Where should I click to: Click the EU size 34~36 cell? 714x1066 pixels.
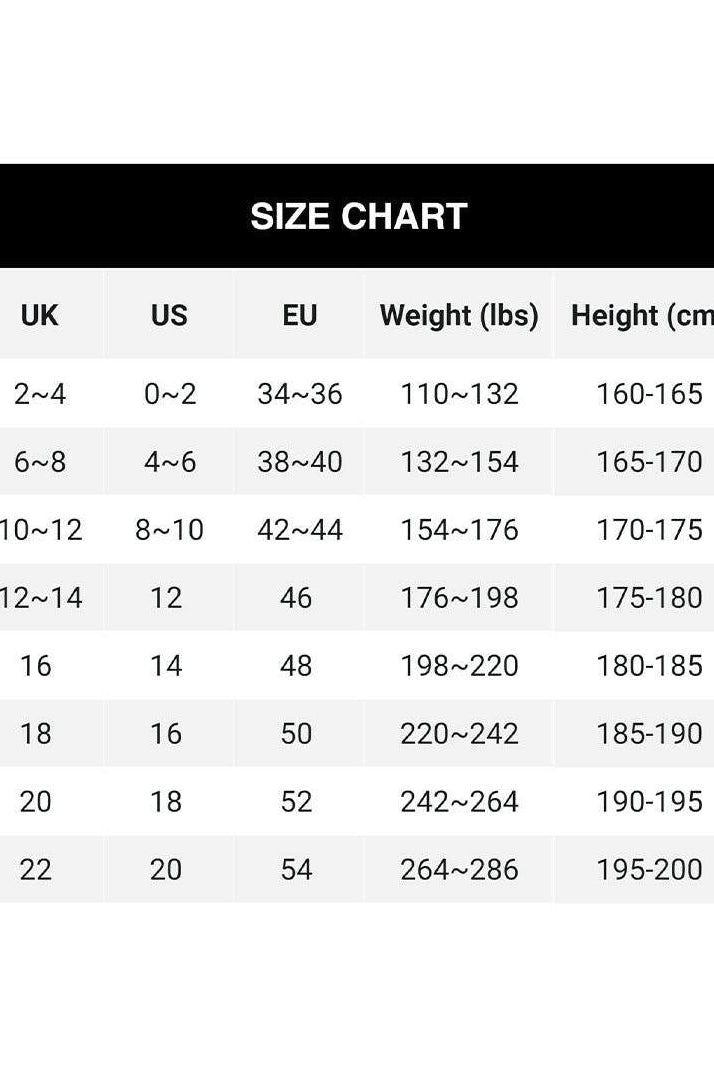click(x=299, y=394)
